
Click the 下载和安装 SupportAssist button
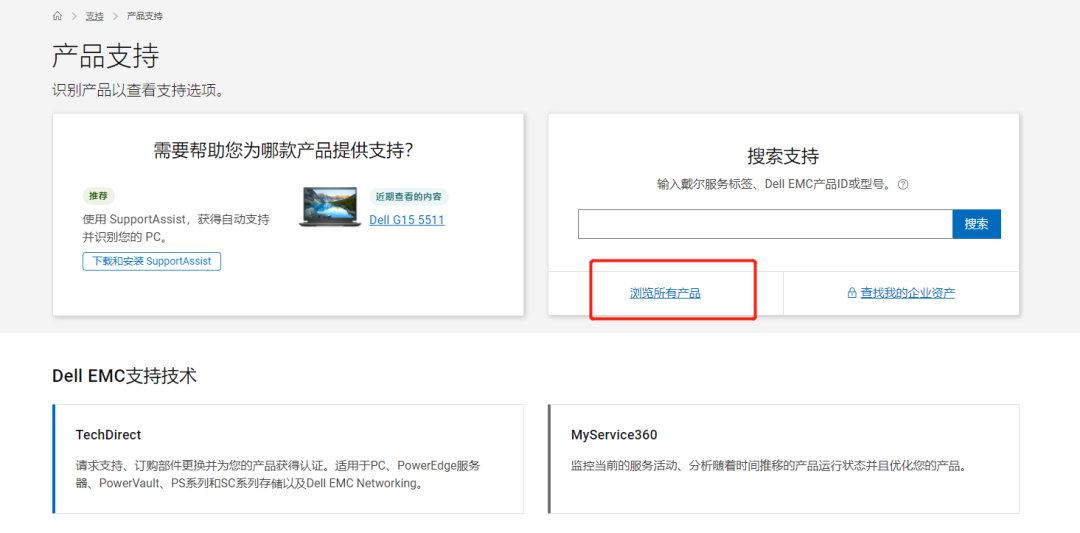pyautogui.click(x=152, y=262)
